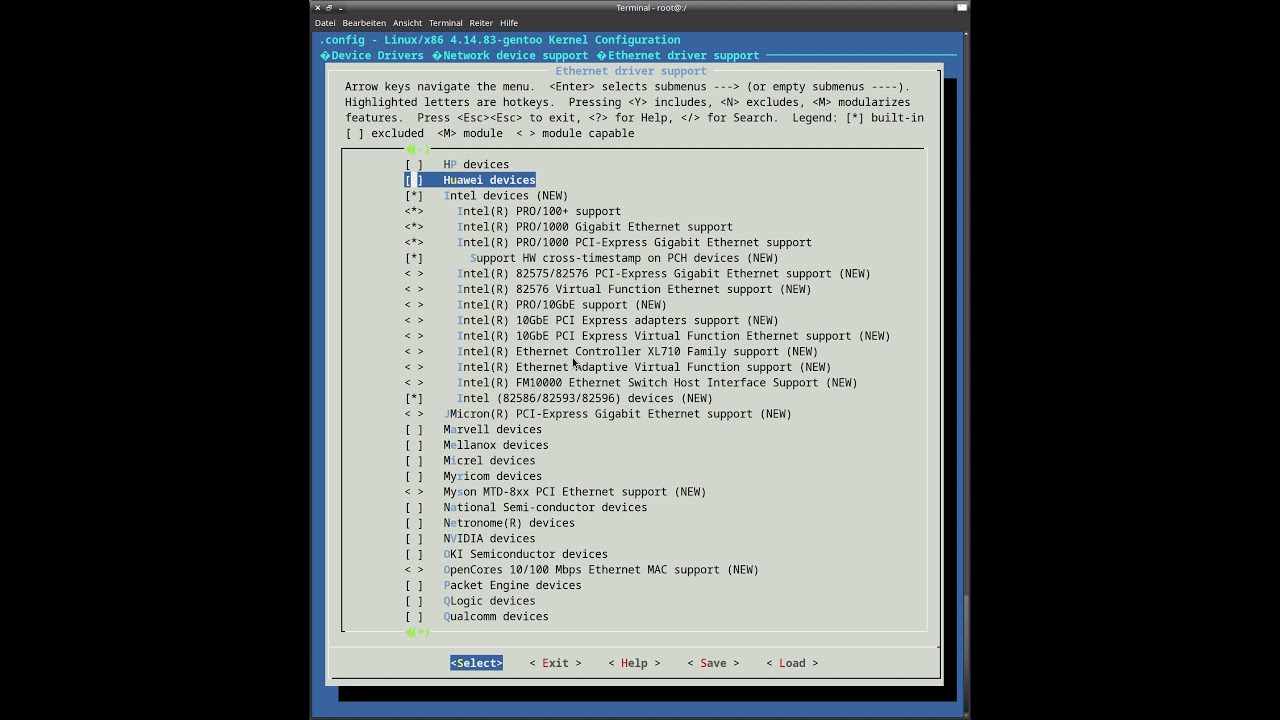The width and height of the screenshot is (1280, 720).
Task: Select Intel(R) 10GbE PCI Express adapters support
Action: (618, 320)
